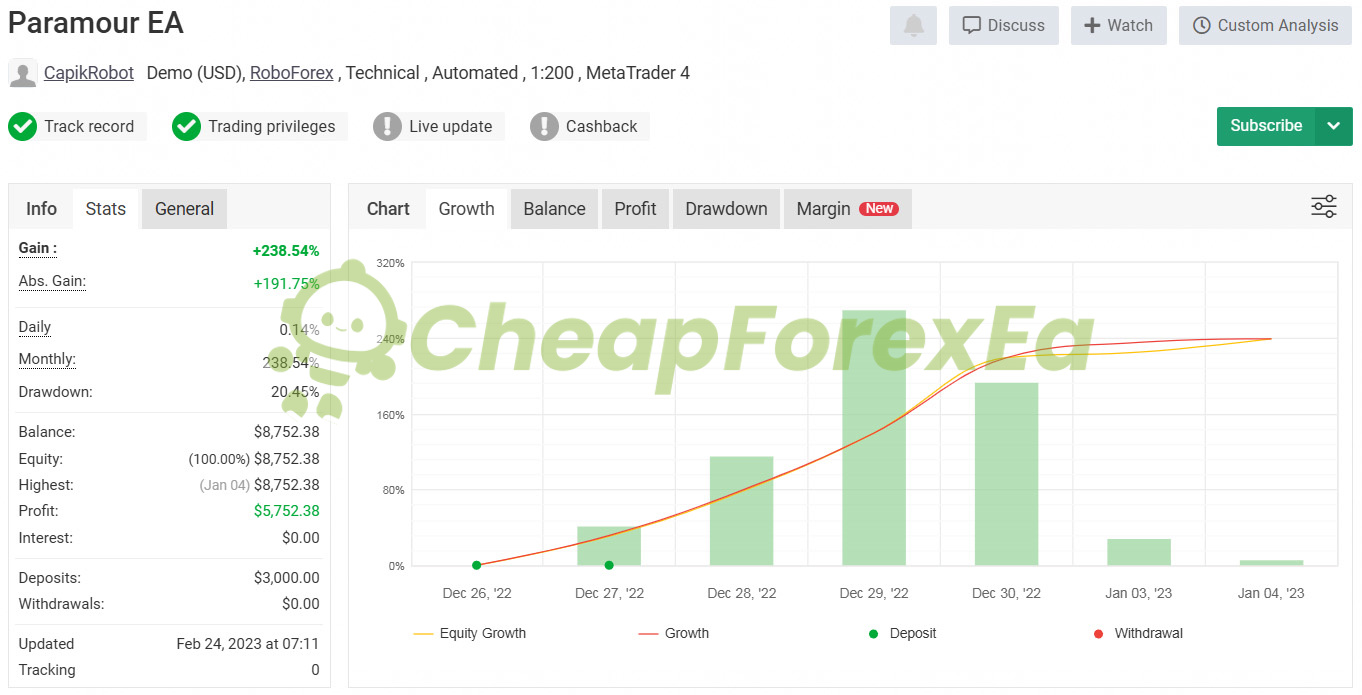Click the Jan 03 green bar
Screen dimensions: 1362x695
pyautogui.click(x=1139, y=552)
